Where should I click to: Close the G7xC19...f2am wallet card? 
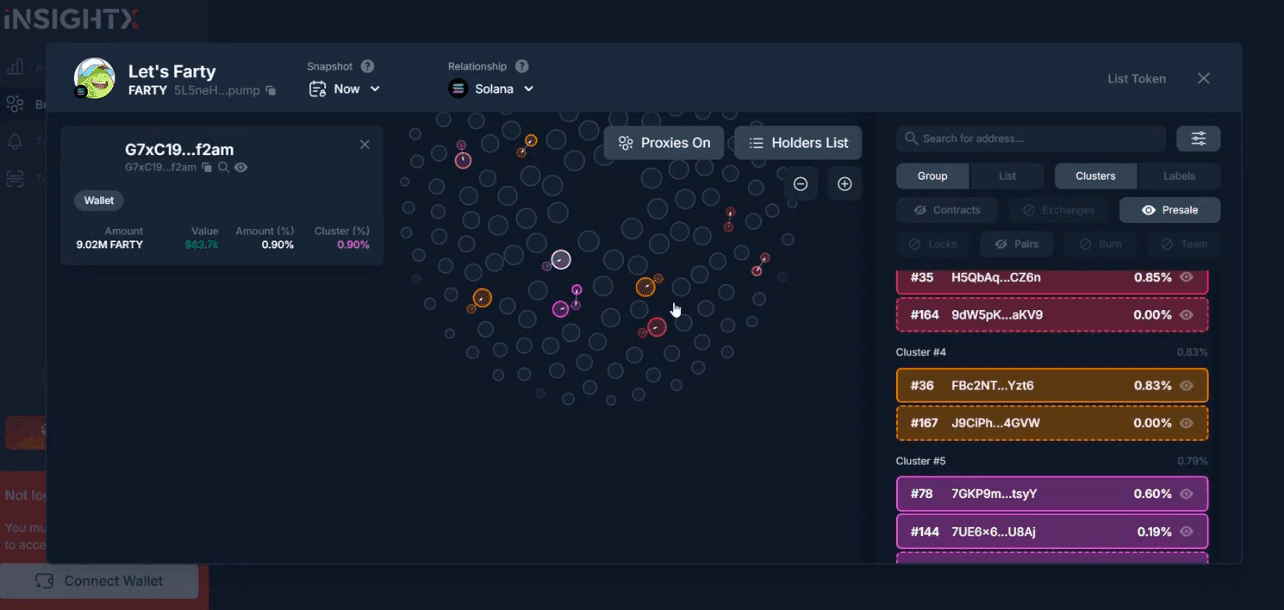click(x=365, y=145)
